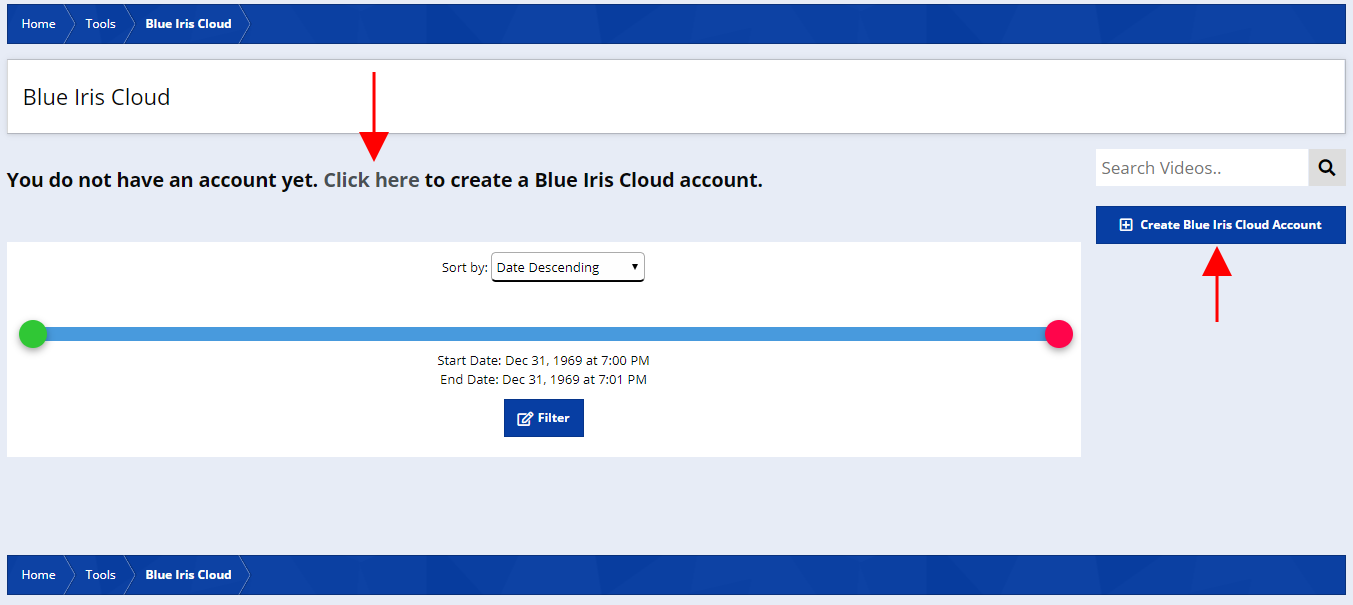
Task: Click the Start Date text under the slider
Action: tap(543, 360)
